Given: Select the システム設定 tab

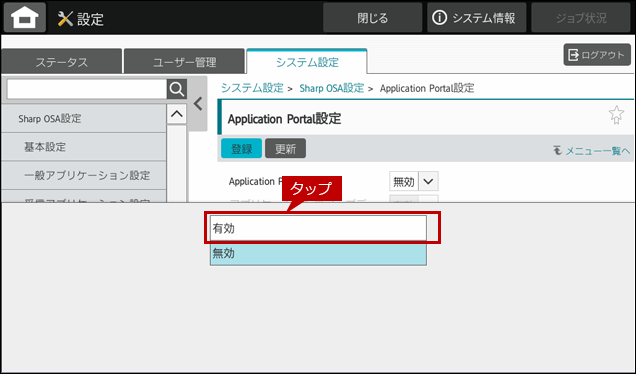Looking at the screenshot, I should (x=307, y=62).
